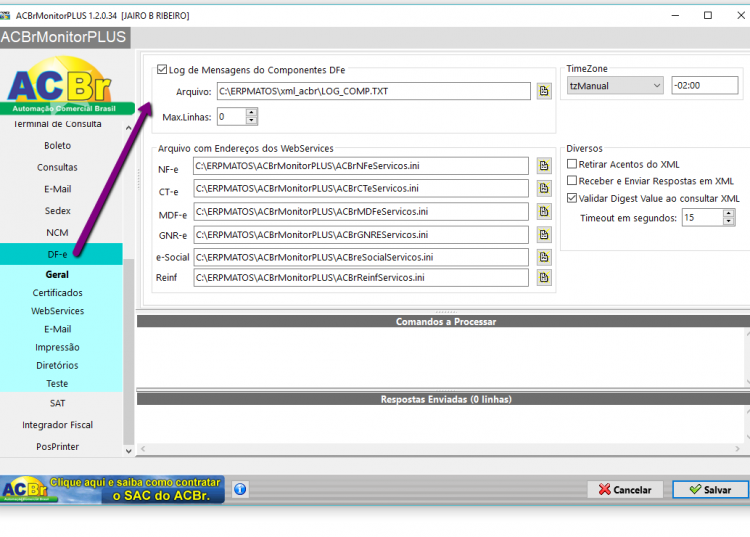Edit the log Arquivo path field

(374, 91)
